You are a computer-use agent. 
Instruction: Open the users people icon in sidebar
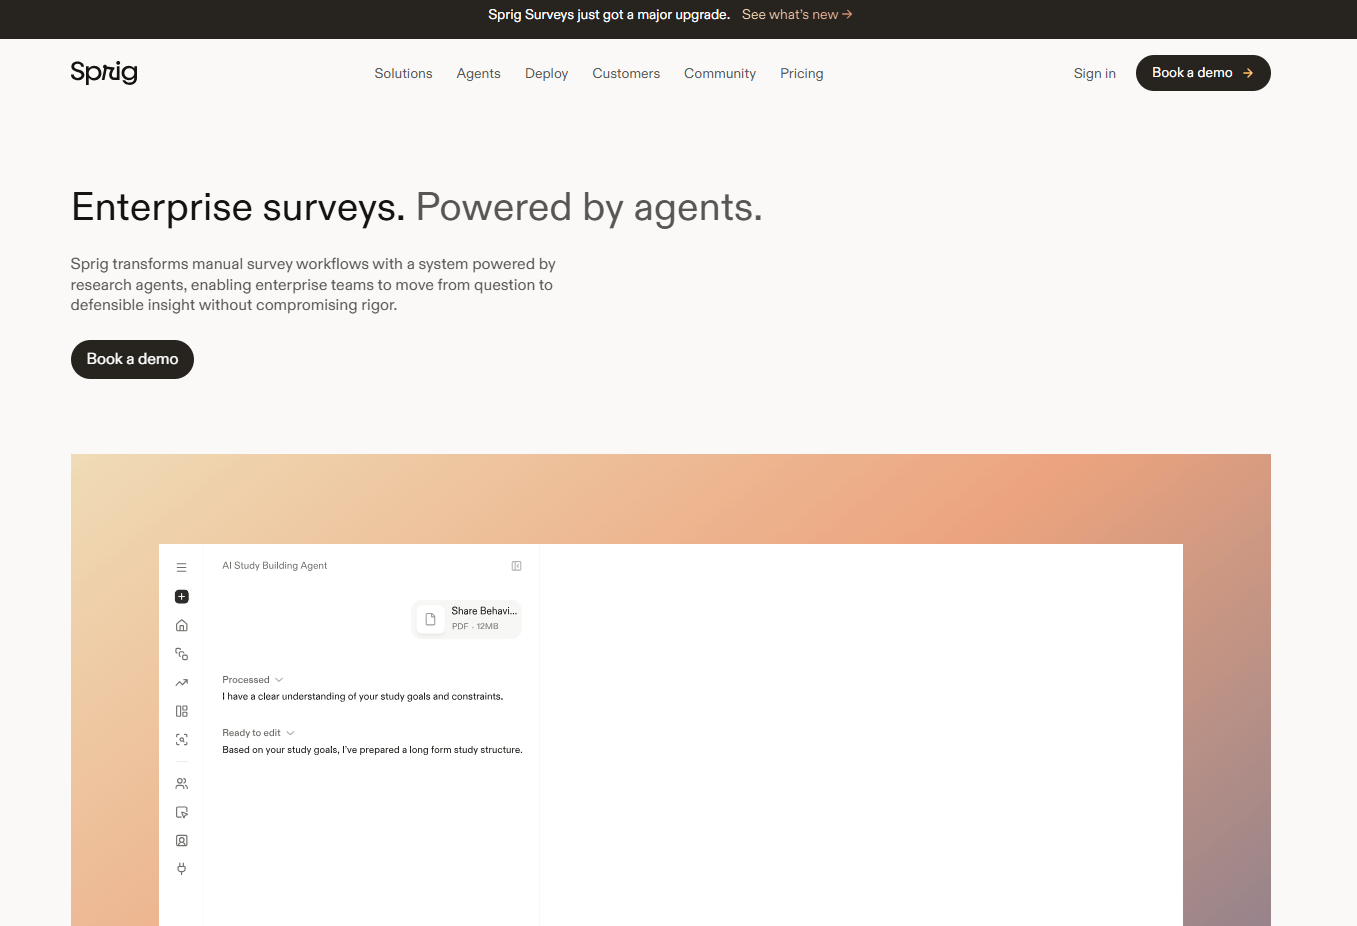click(181, 784)
